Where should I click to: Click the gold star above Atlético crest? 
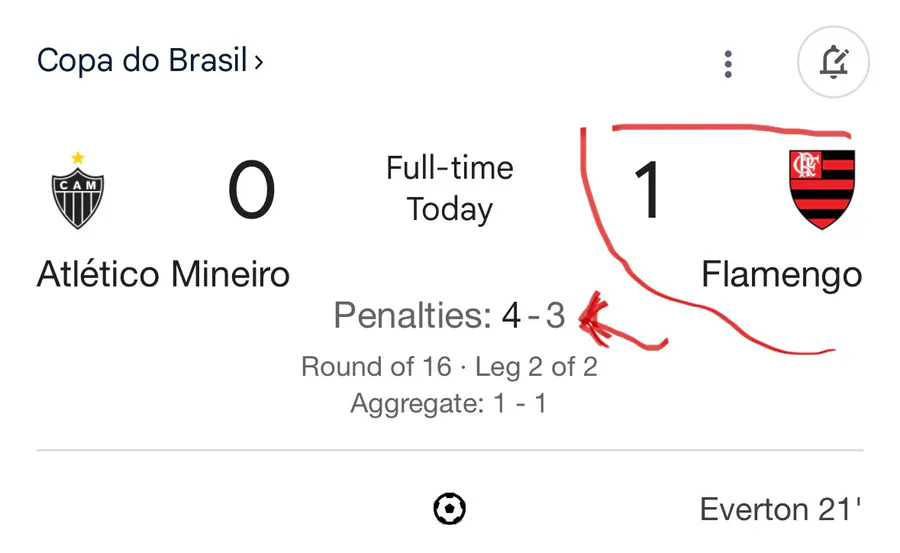(77, 157)
